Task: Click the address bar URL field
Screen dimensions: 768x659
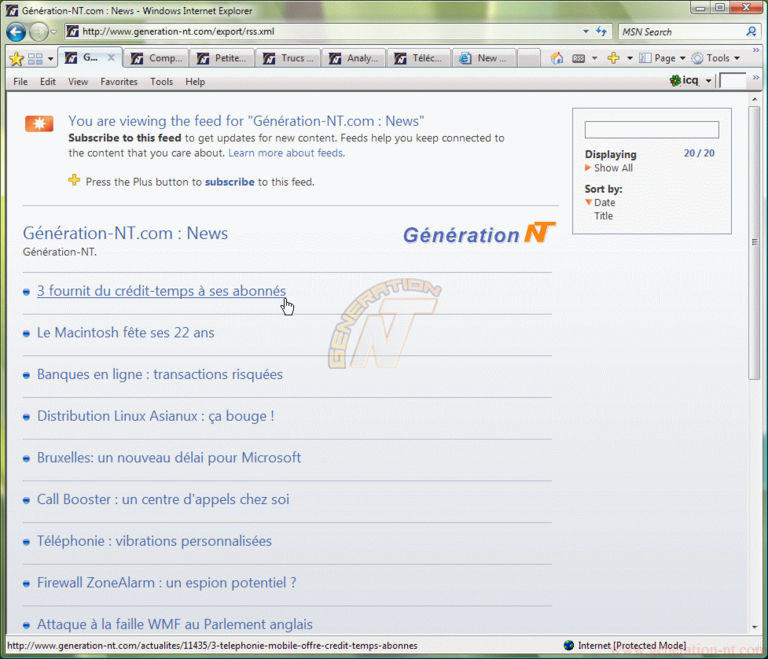Action: [x=323, y=31]
